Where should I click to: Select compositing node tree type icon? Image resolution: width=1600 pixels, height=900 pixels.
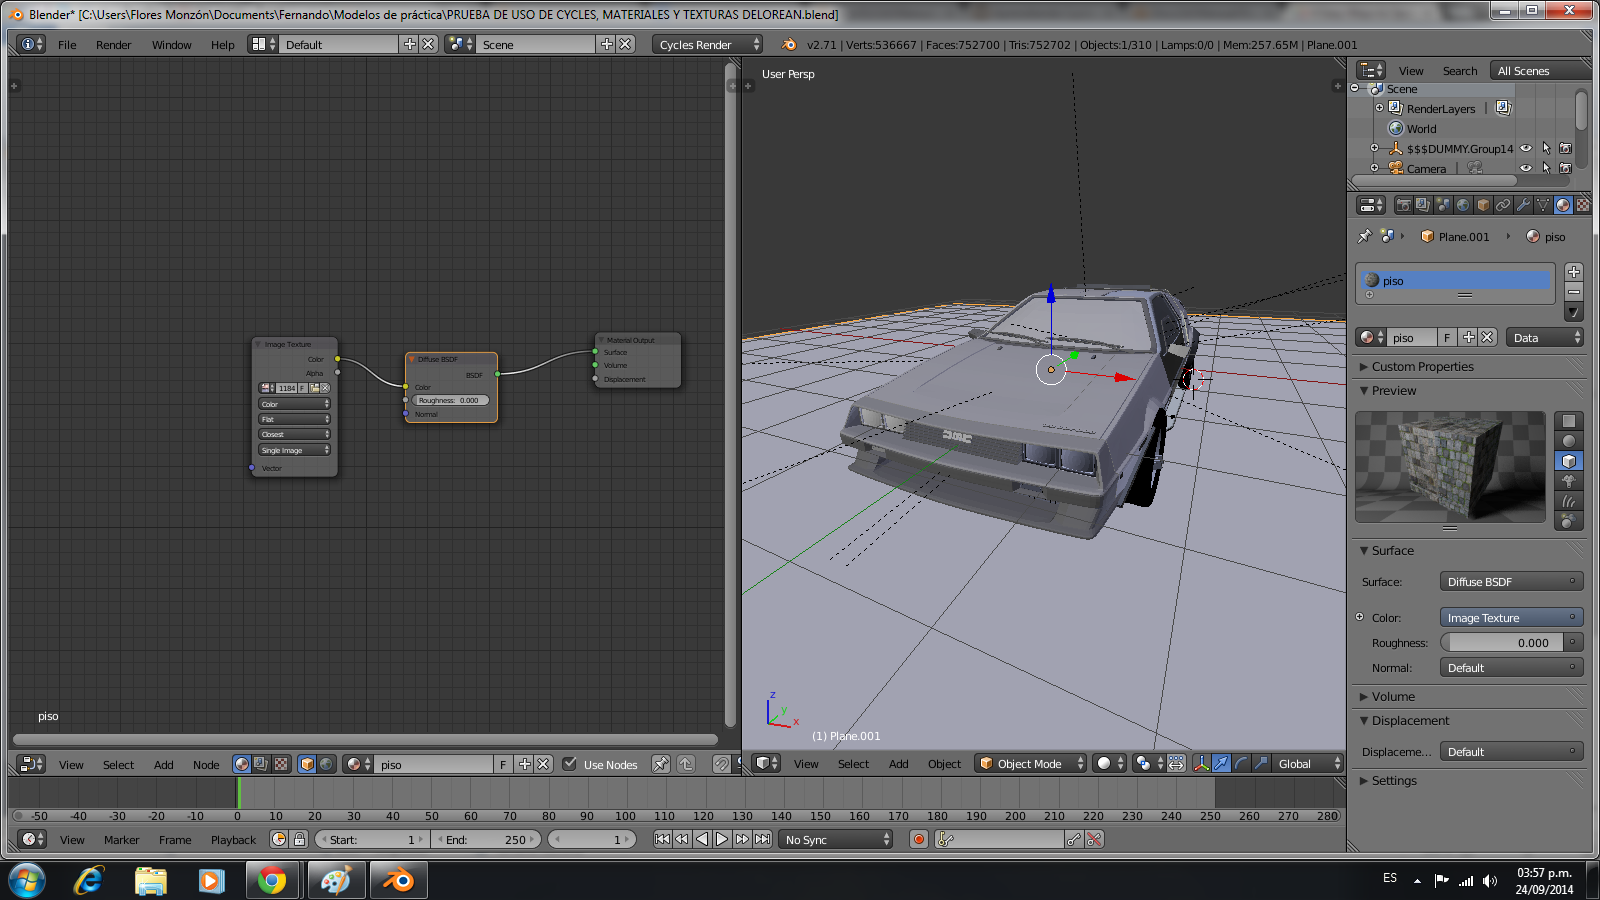261,764
